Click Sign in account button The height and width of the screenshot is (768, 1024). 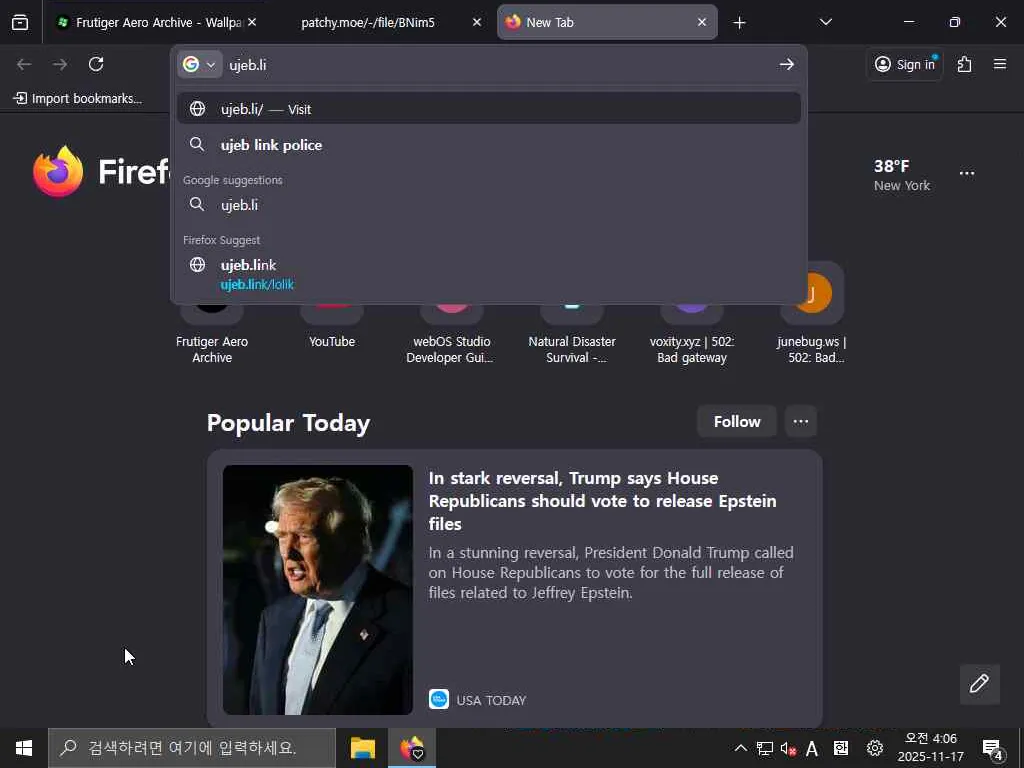pos(904,64)
